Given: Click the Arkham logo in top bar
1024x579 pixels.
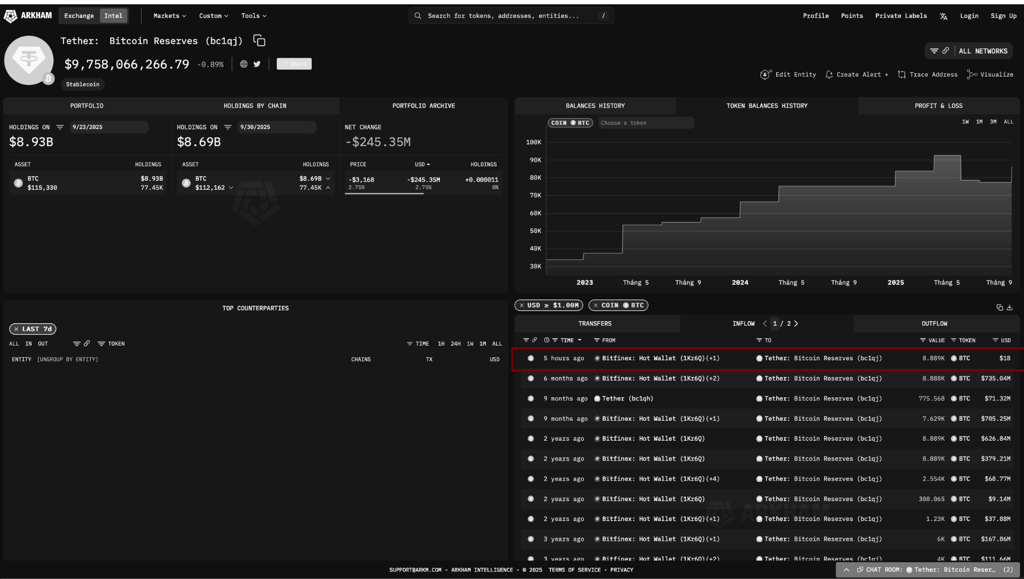Looking at the screenshot, I should (28, 16).
